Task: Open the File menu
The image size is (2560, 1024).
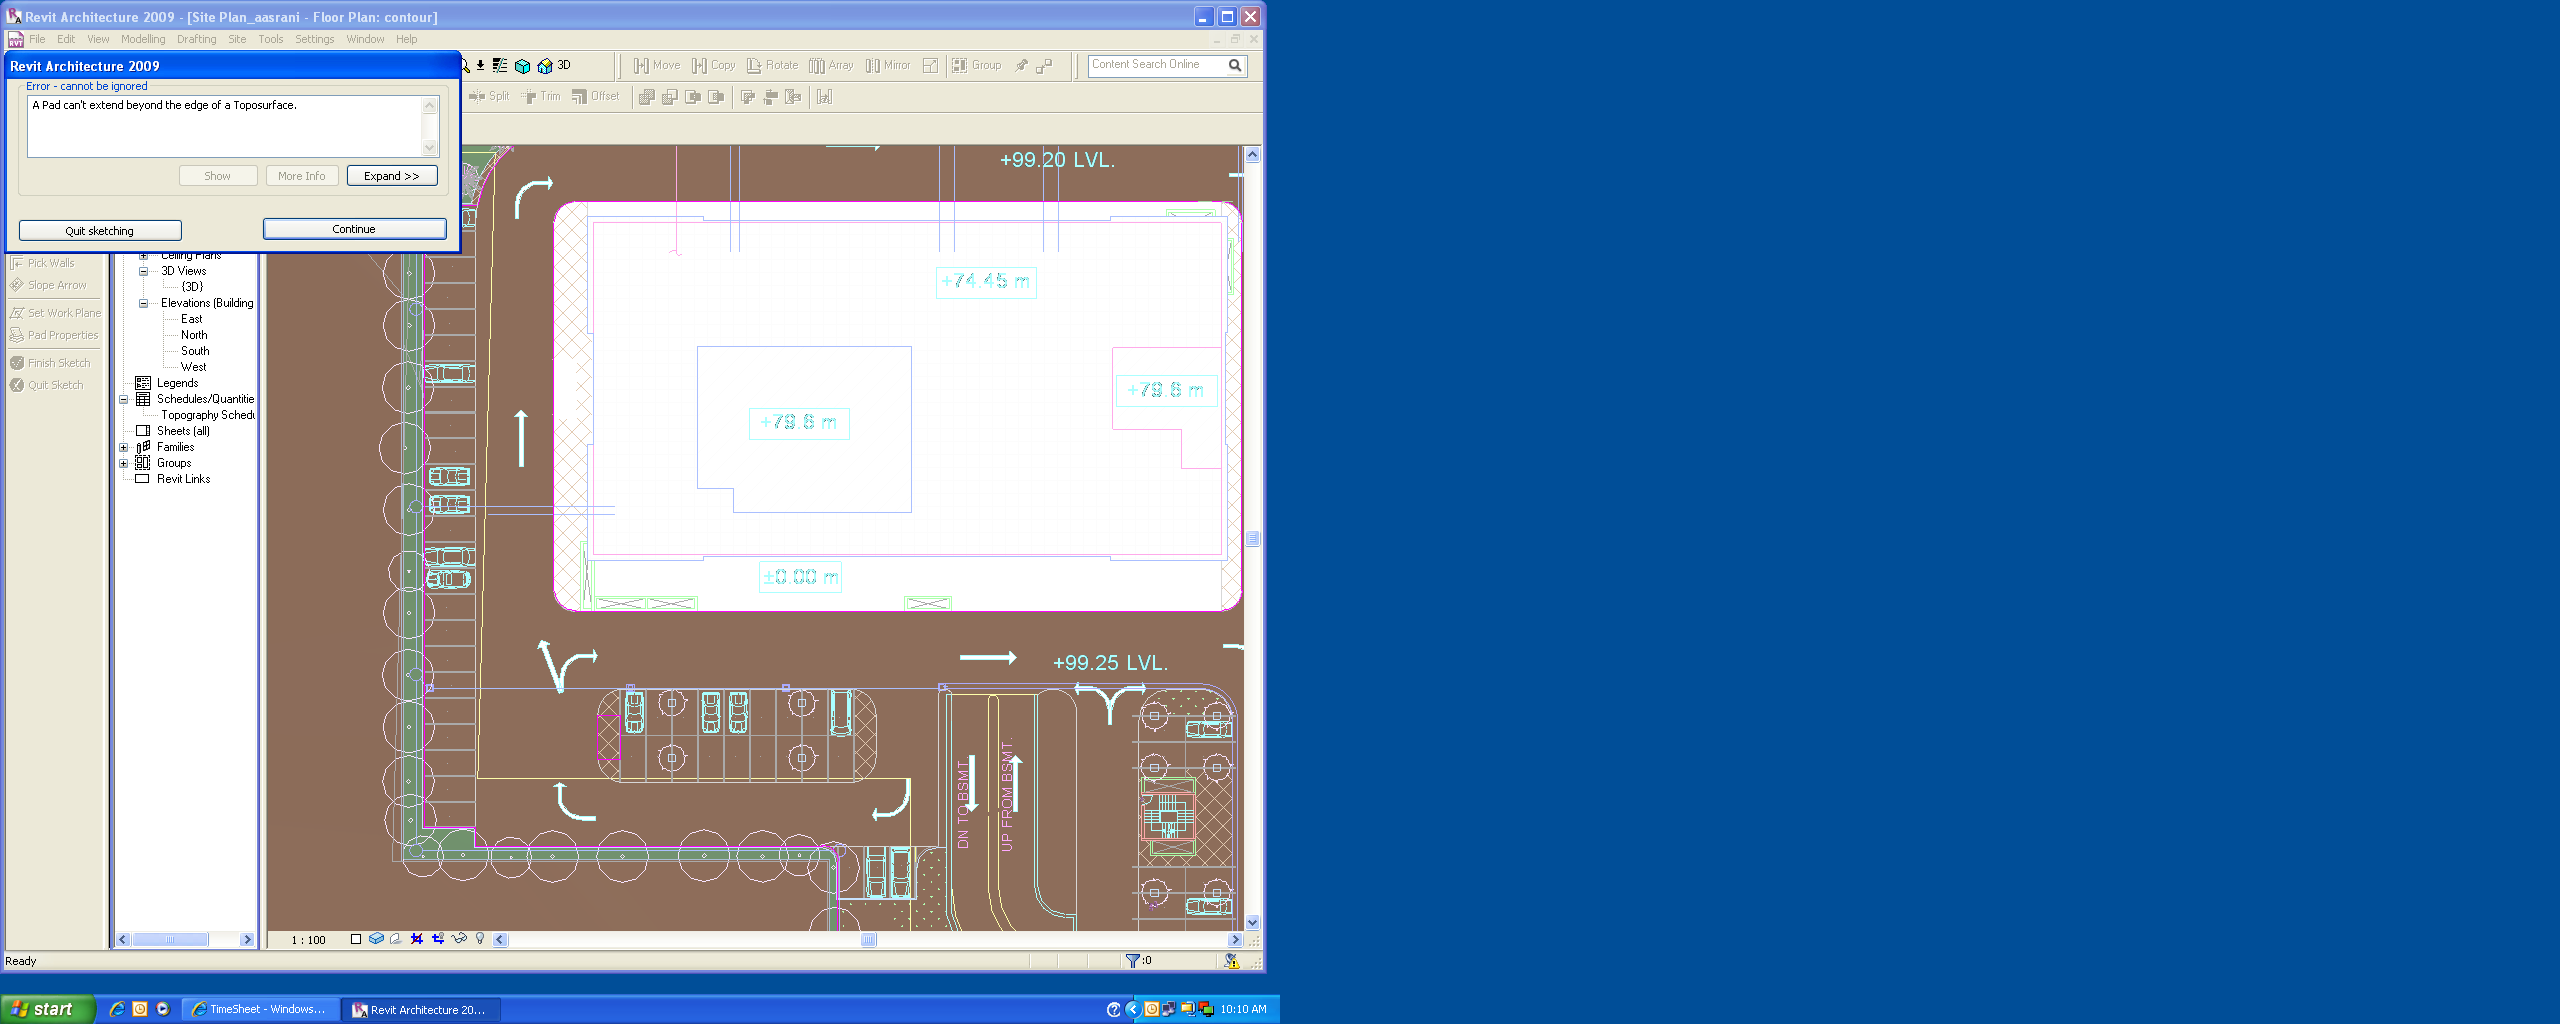Action: pyautogui.click(x=37, y=40)
